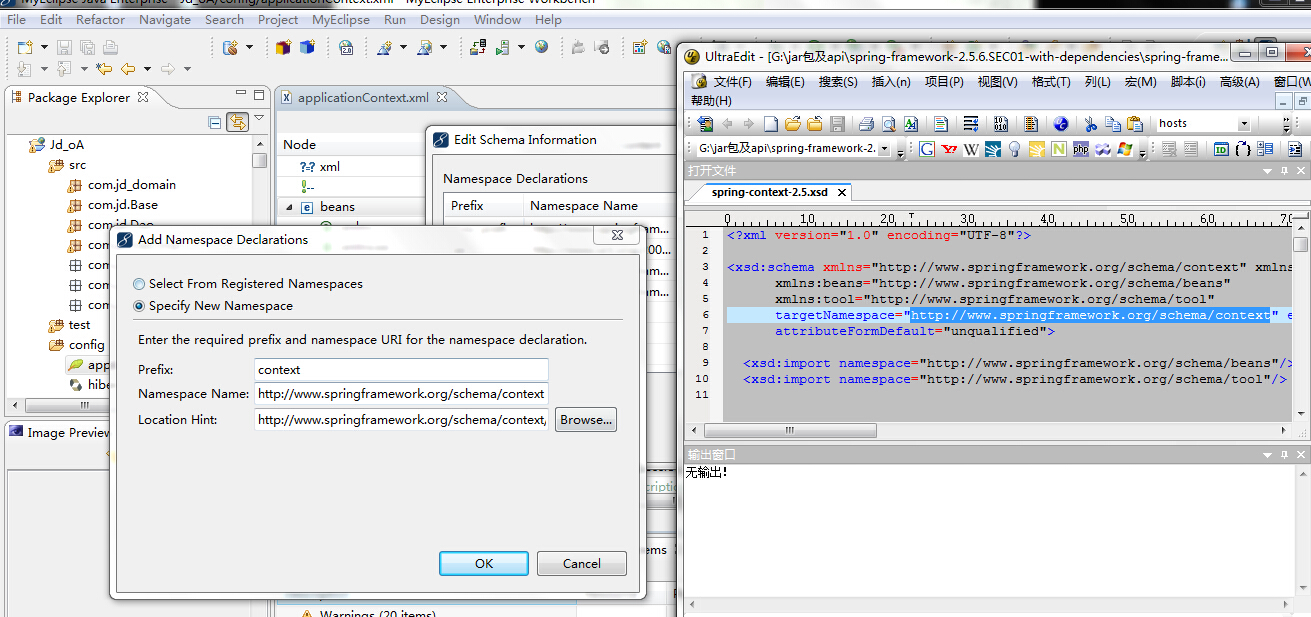
Task: Click UltraEdit print icon
Action: [866, 124]
